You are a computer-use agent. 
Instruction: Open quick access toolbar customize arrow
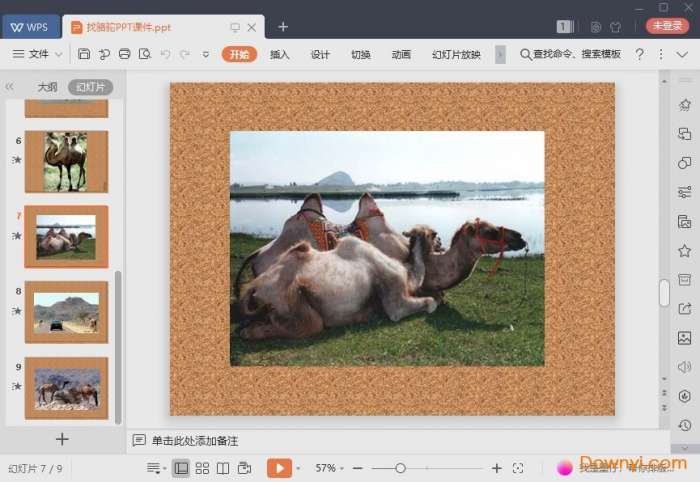coord(206,54)
